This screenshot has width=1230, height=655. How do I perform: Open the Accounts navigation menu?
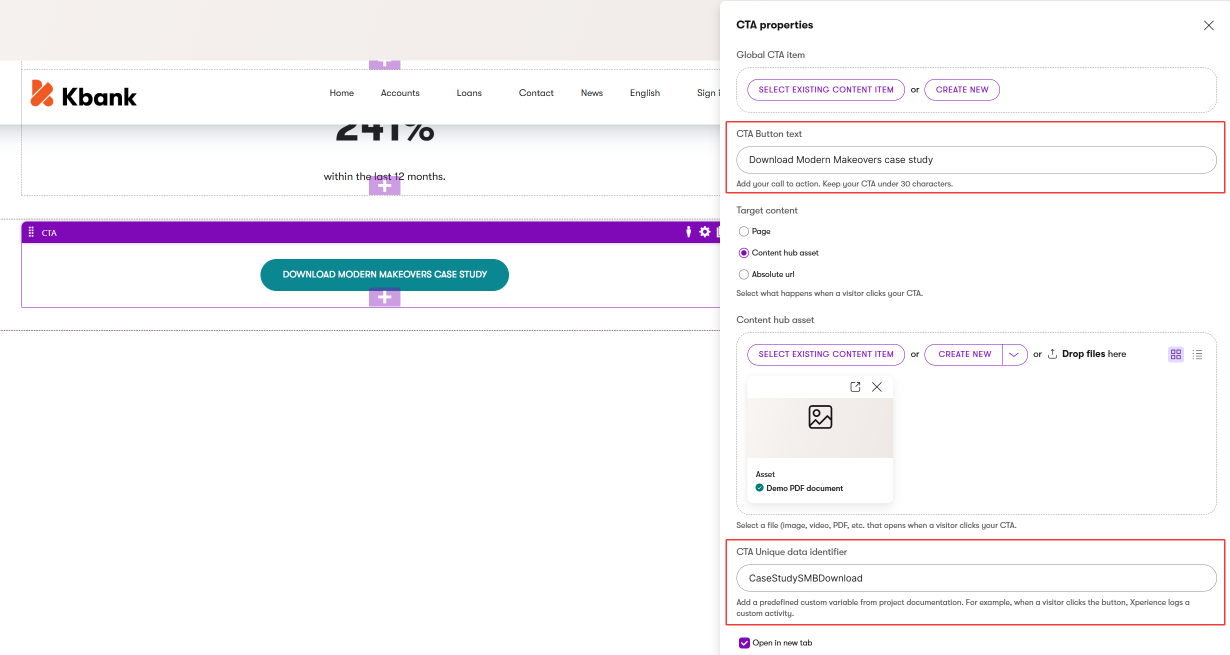pyautogui.click(x=400, y=92)
